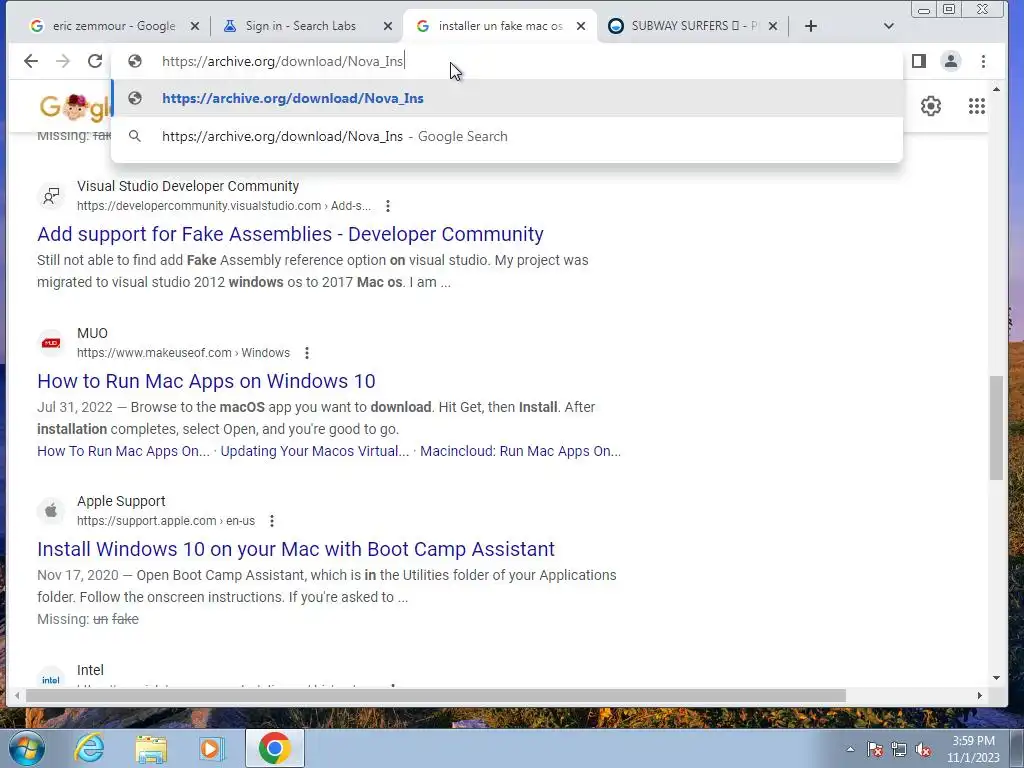Close the installer un fake mac os tab
Image resolution: width=1024 pixels, height=768 pixels.
[x=581, y=26]
